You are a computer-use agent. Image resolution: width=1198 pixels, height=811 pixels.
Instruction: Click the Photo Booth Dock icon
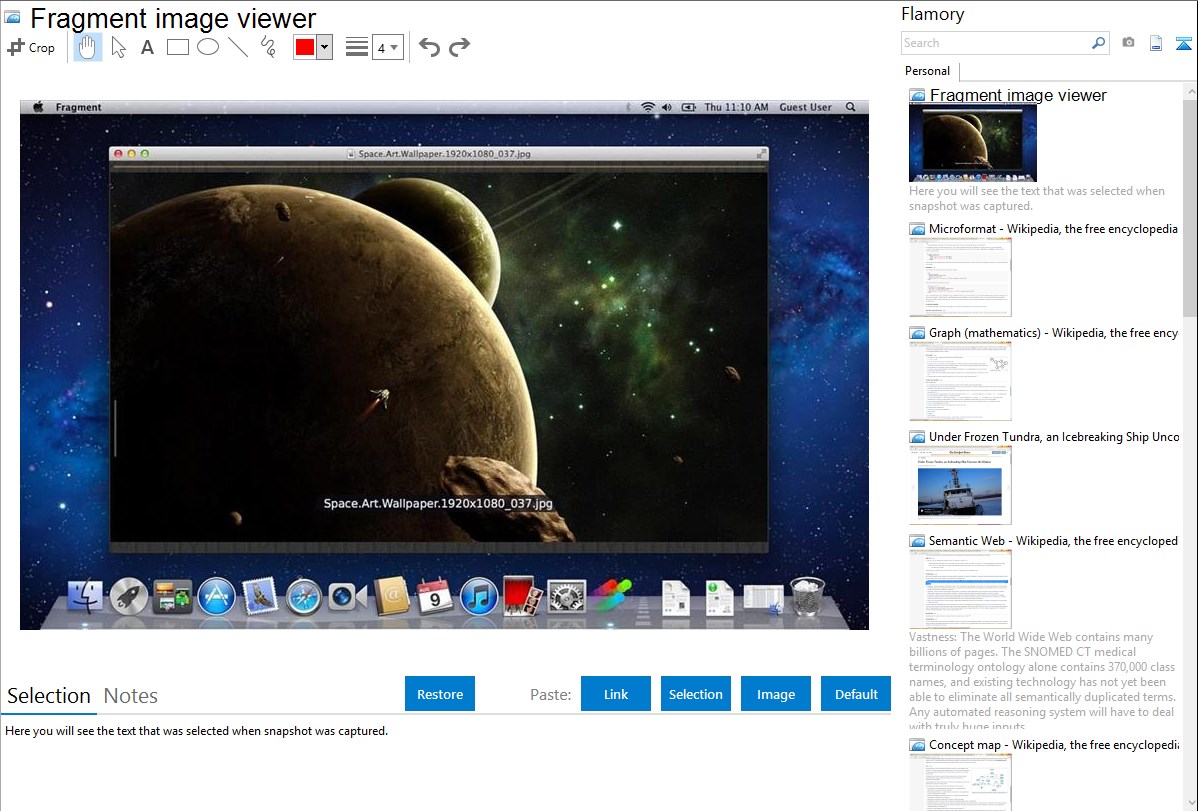tap(523, 596)
